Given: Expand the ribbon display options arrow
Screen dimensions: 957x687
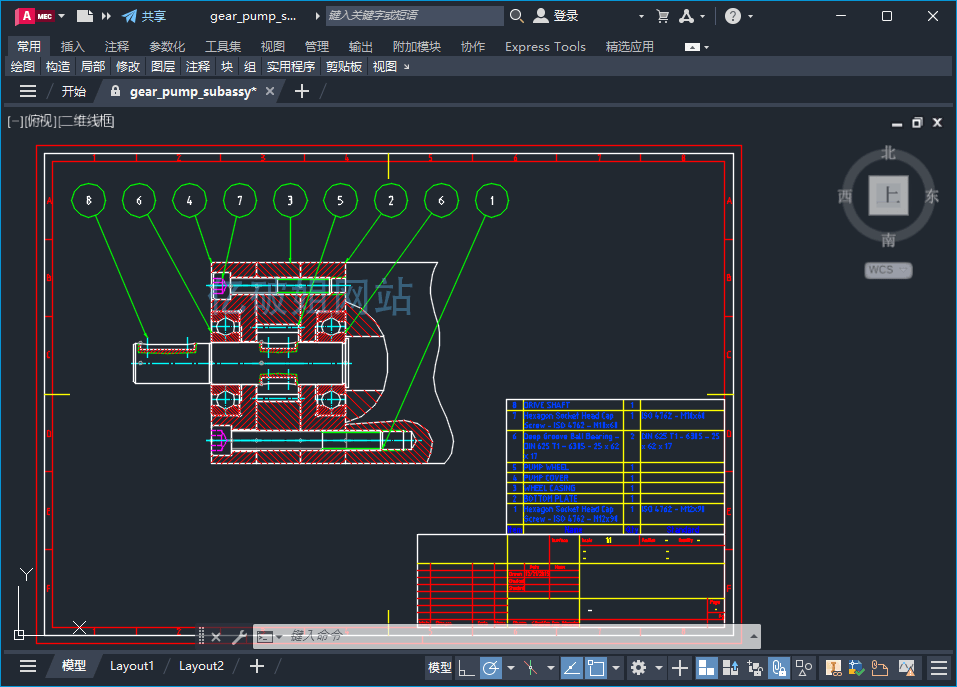Looking at the screenshot, I should [x=707, y=47].
